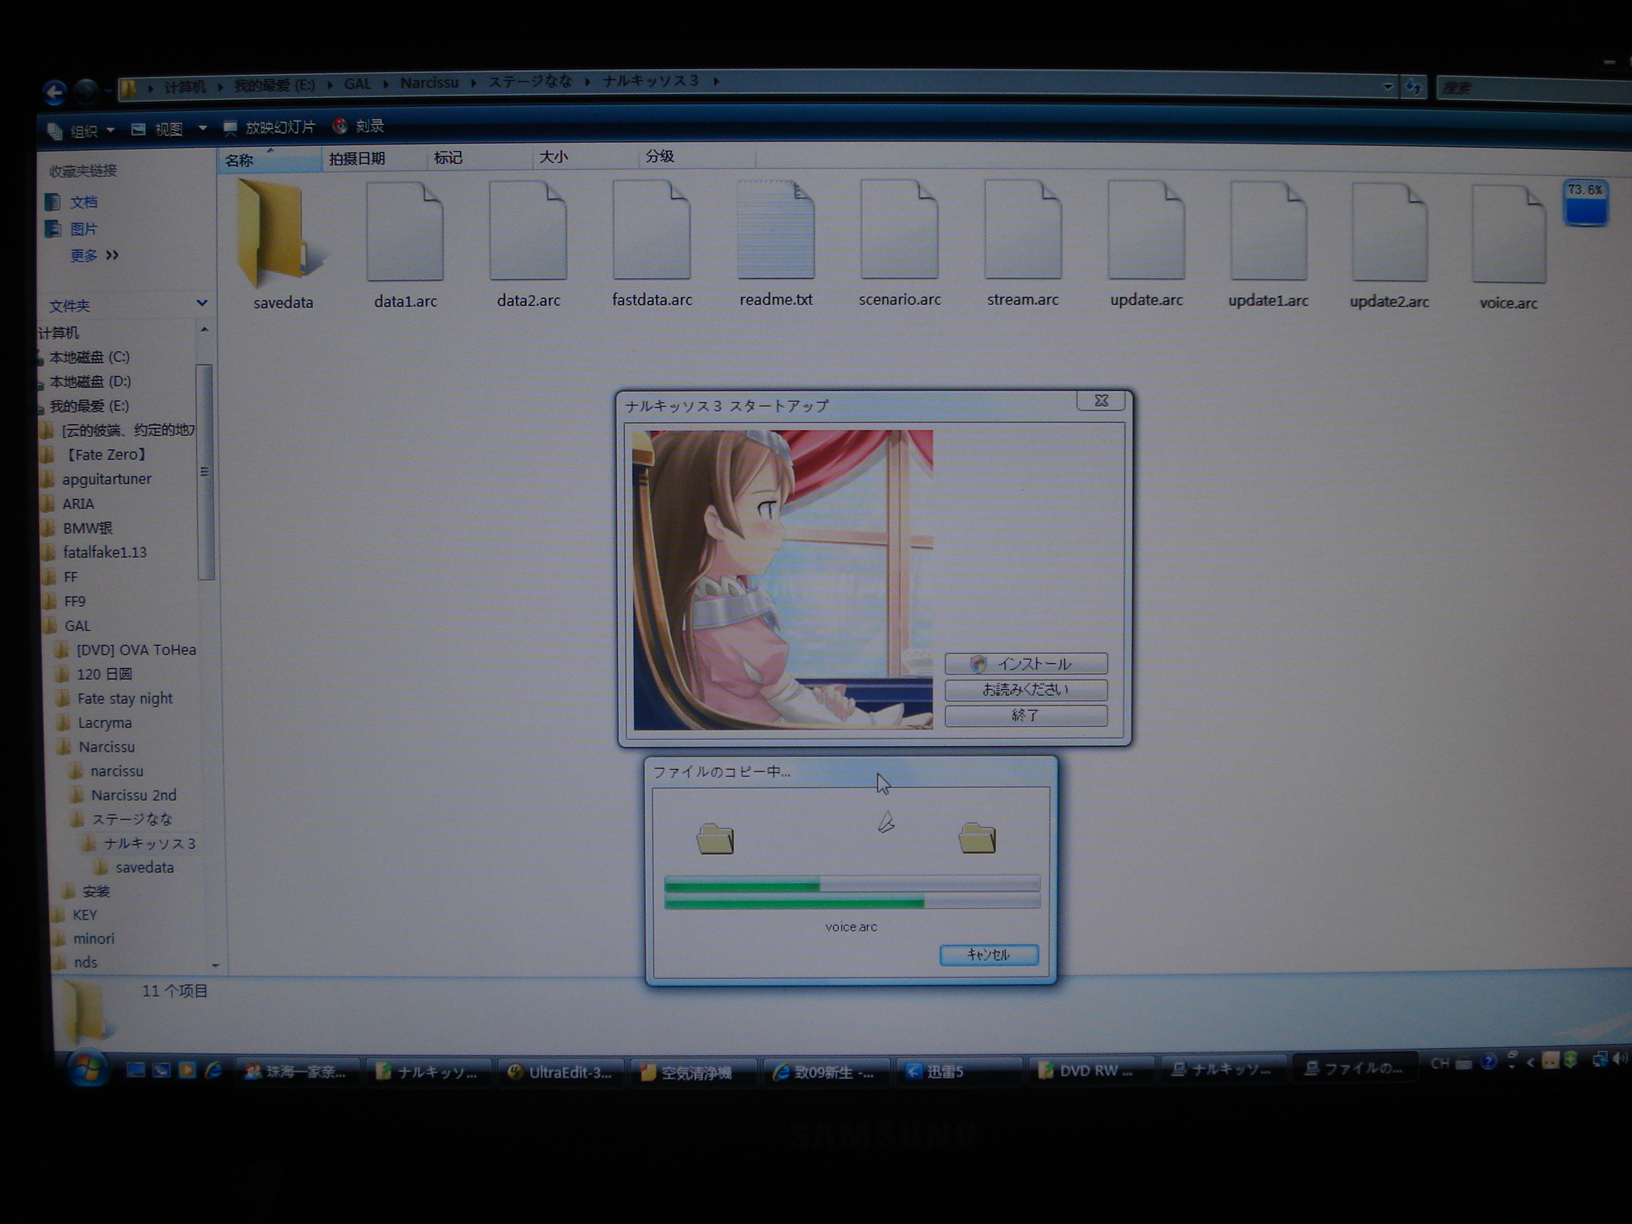Switch to UltraEdit-3... taskbar button
The width and height of the screenshot is (1632, 1224).
pyautogui.click(x=560, y=1072)
